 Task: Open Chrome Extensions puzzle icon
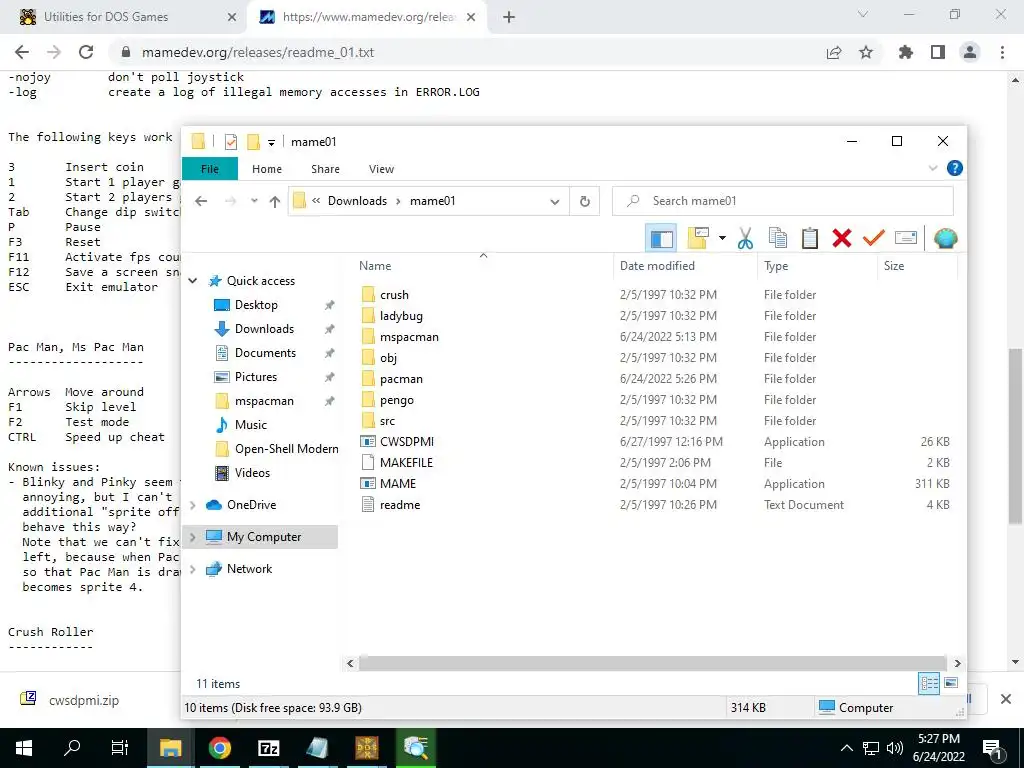pyautogui.click(x=906, y=52)
